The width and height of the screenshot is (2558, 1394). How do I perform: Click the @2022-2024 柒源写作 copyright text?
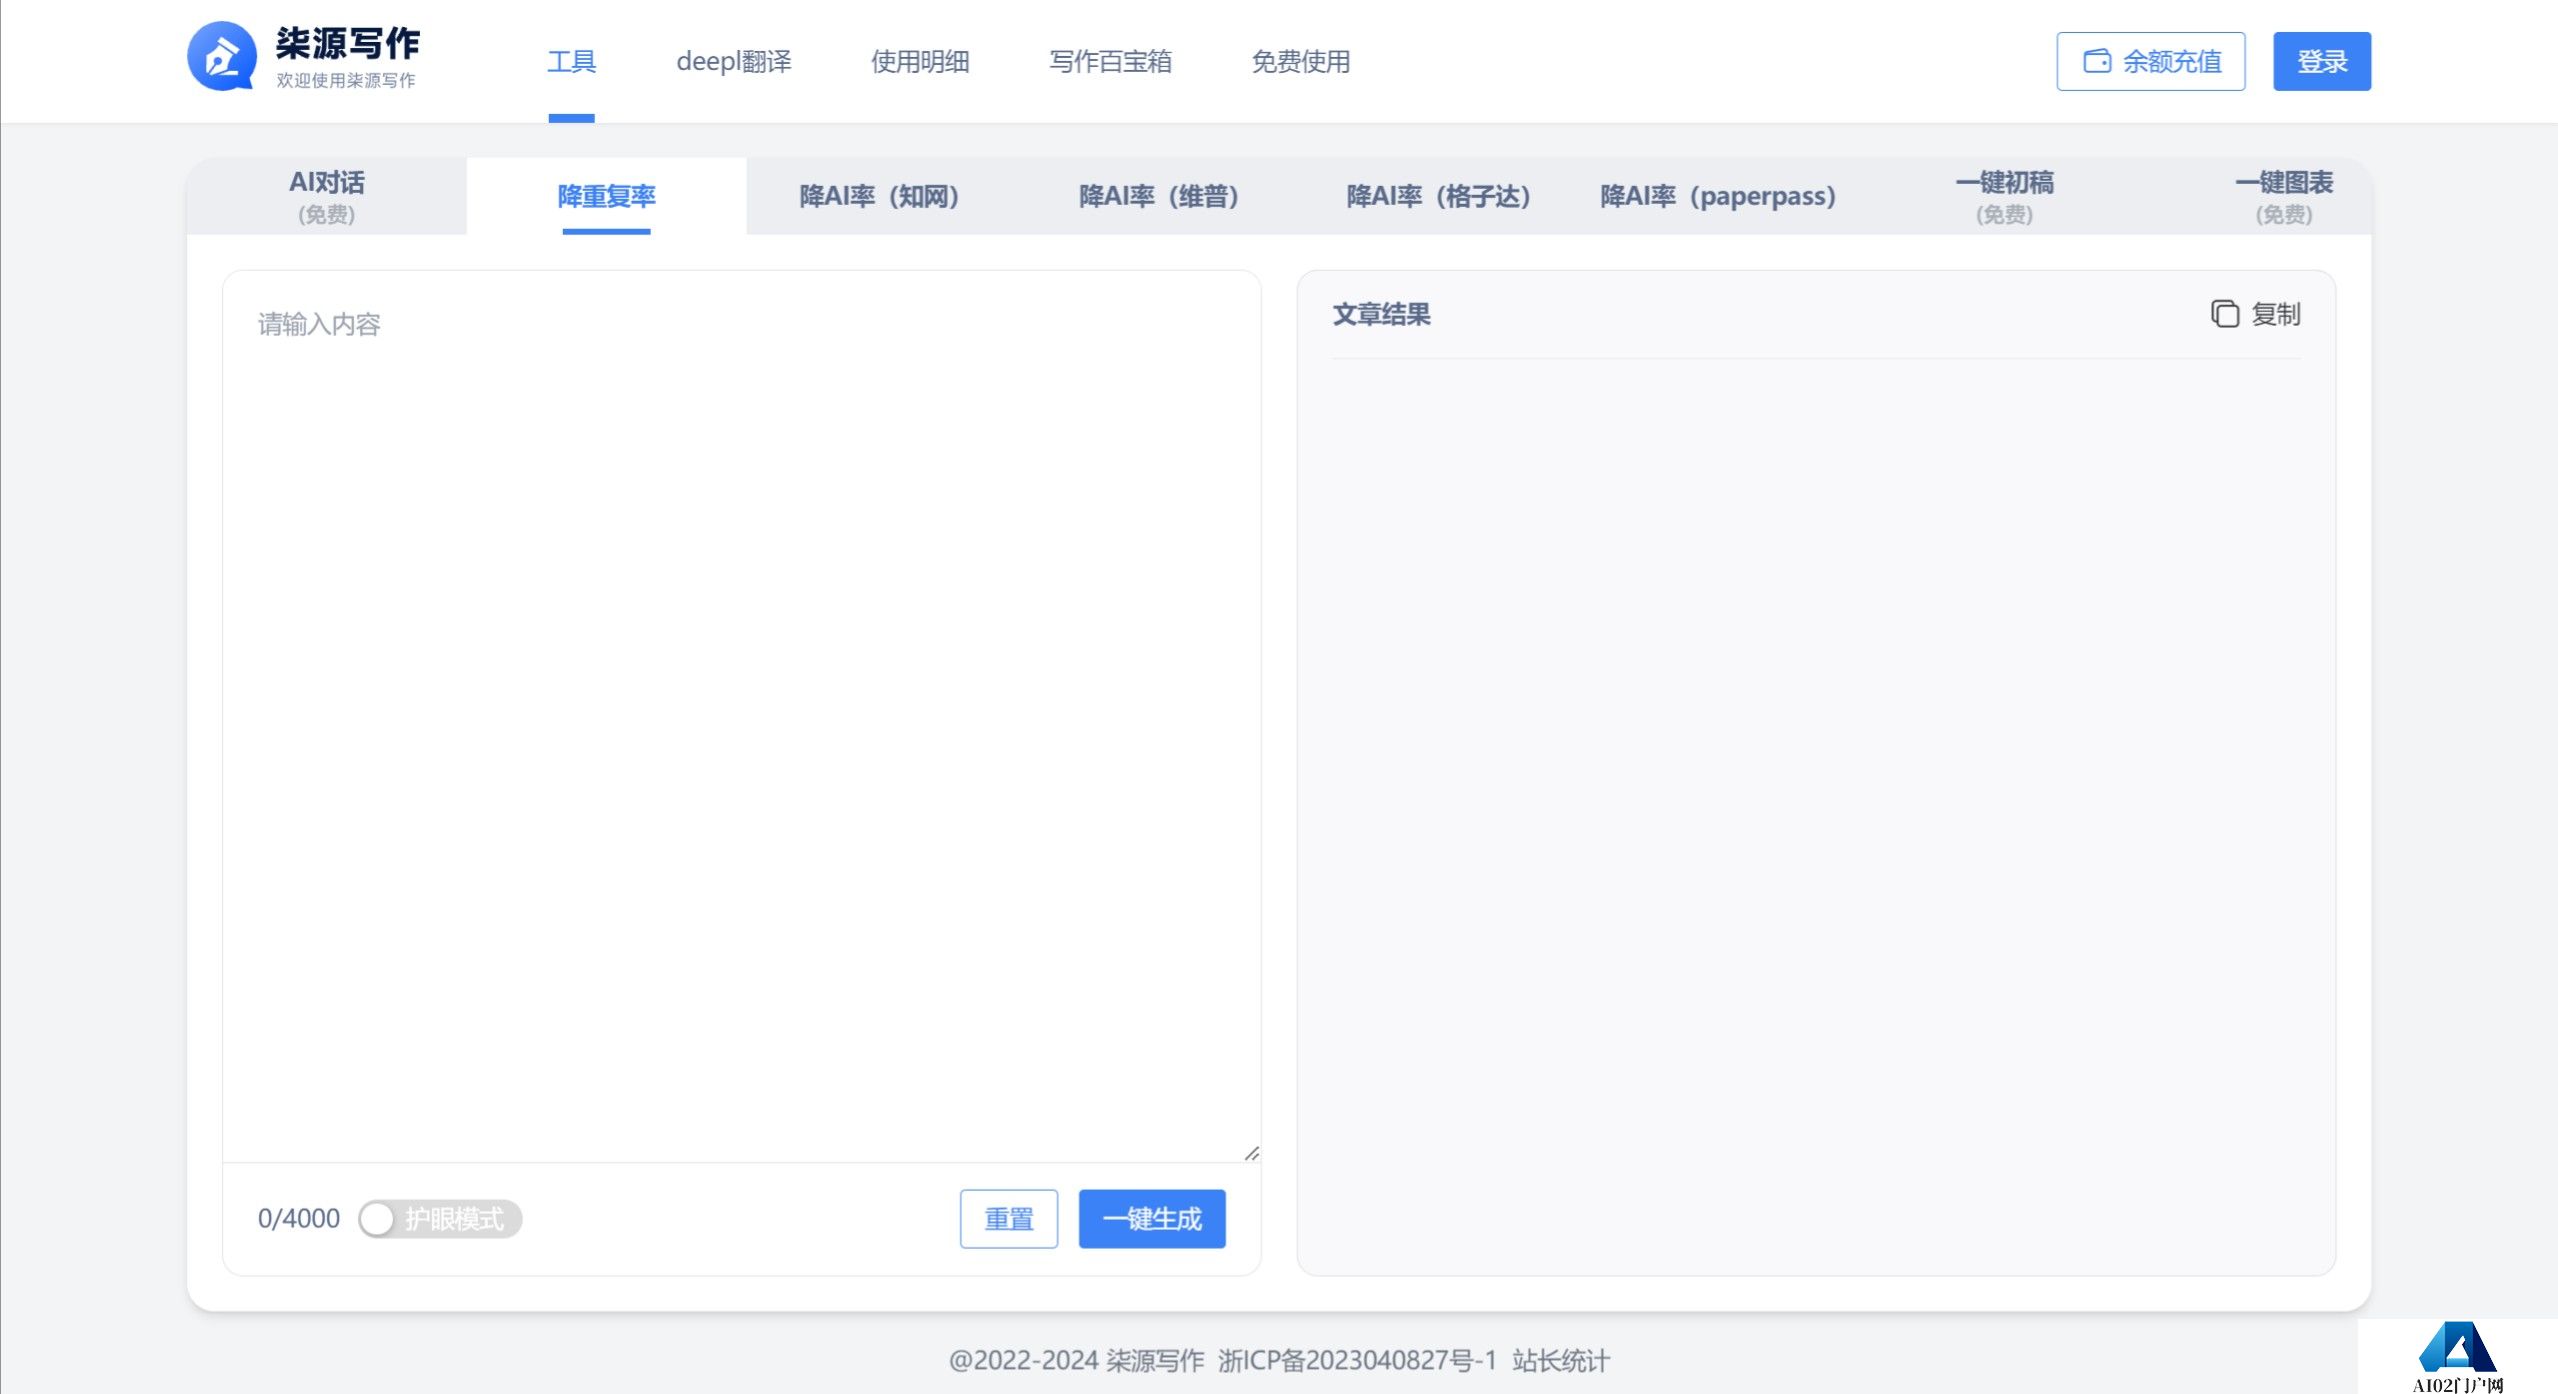pos(1076,1360)
